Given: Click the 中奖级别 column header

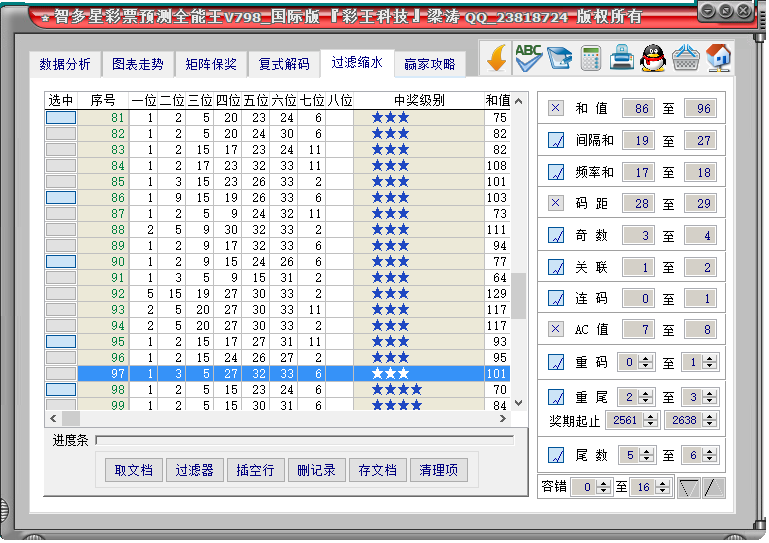Looking at the screenshot, I should (419, 101).
